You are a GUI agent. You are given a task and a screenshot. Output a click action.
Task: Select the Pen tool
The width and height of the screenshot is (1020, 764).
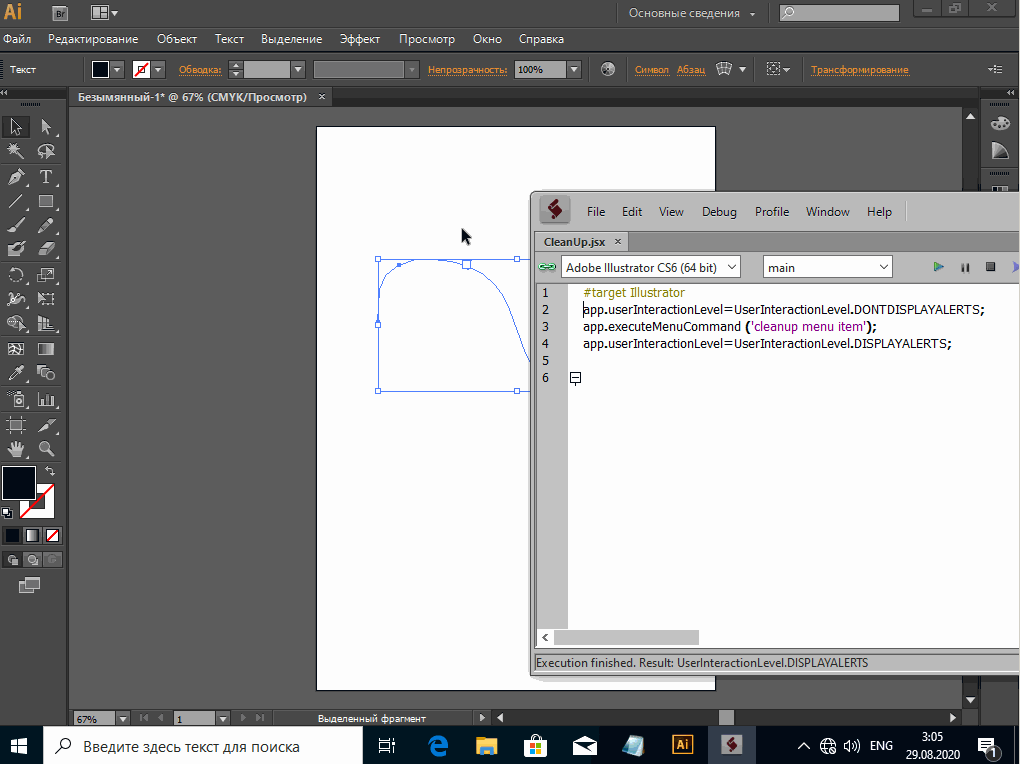16,177
